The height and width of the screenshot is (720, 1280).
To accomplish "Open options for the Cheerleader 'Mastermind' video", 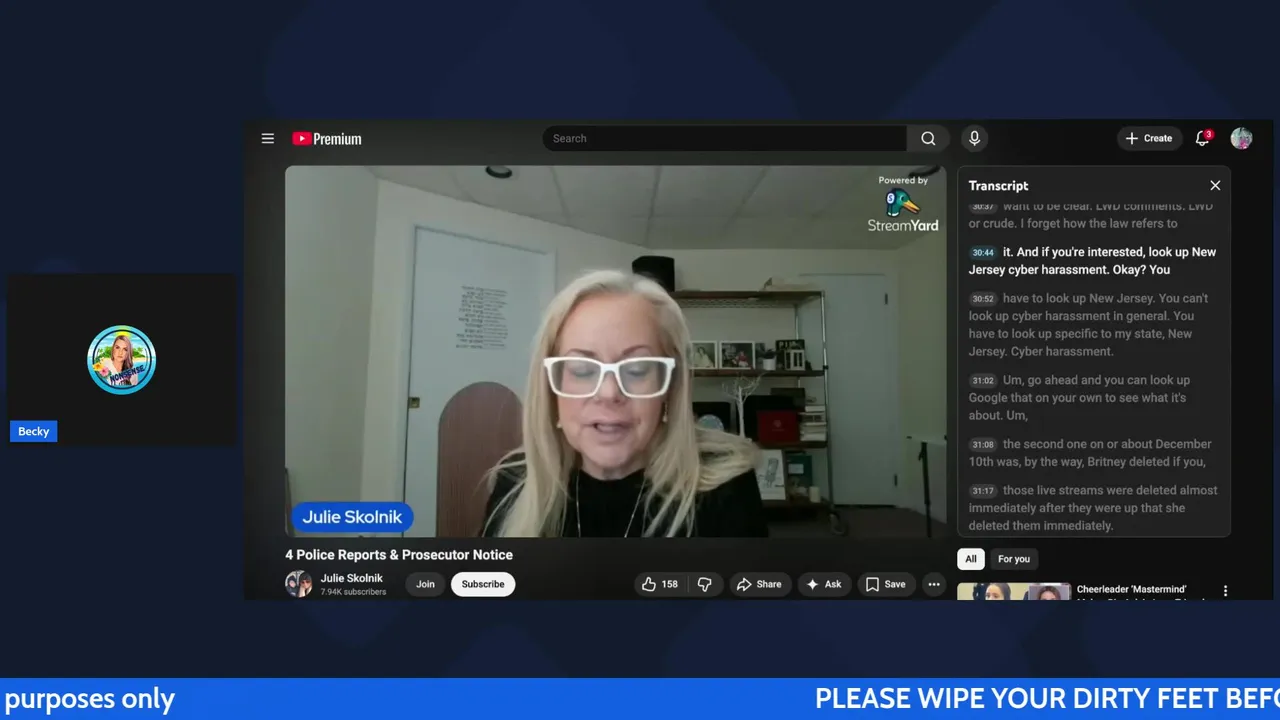I will click(1225, 591).
